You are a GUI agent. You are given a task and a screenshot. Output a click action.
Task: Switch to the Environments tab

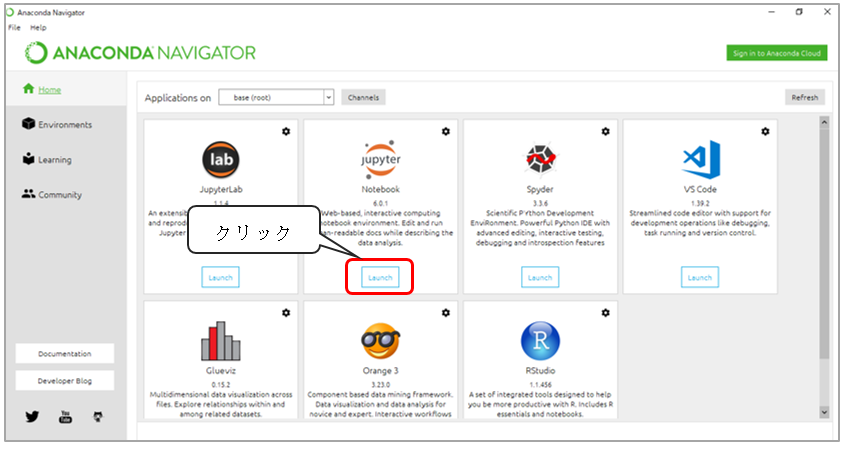pyautogui.click(x=64, y=125)
